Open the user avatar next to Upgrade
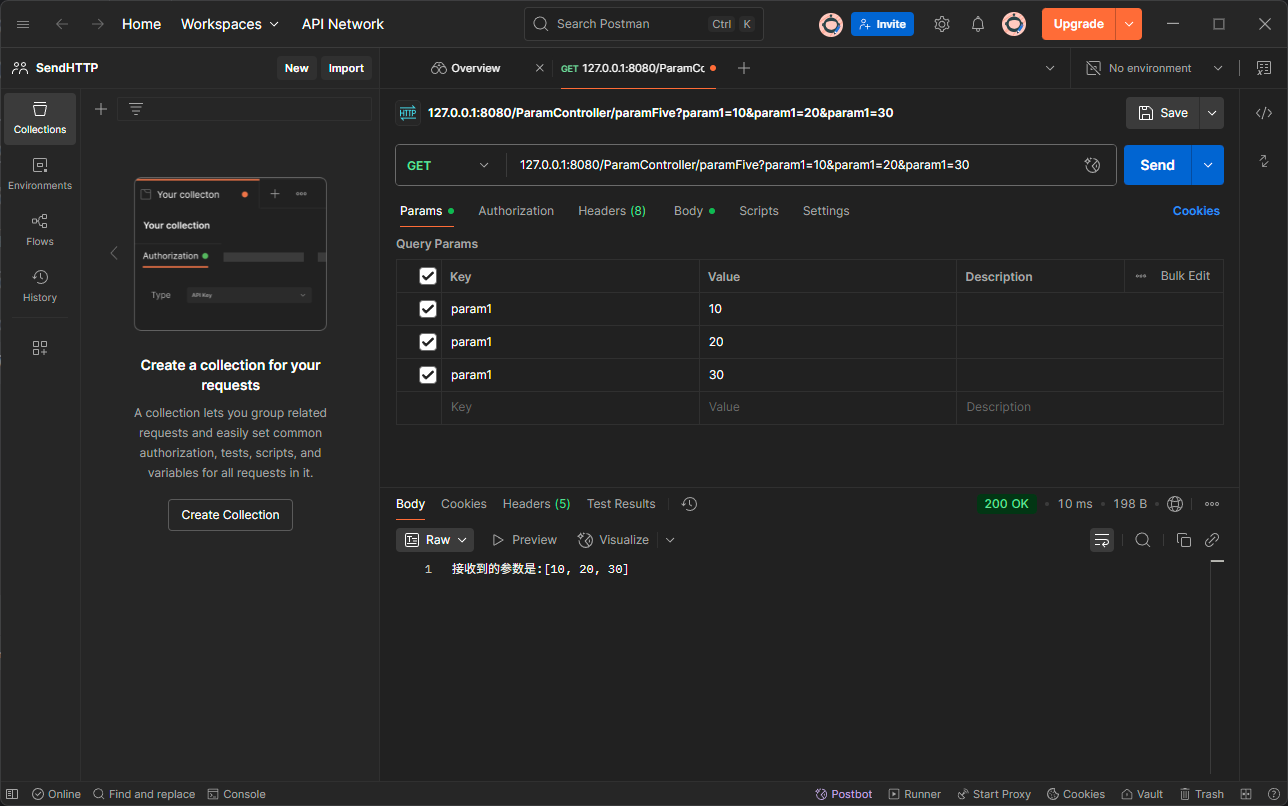 point(1014,24)
